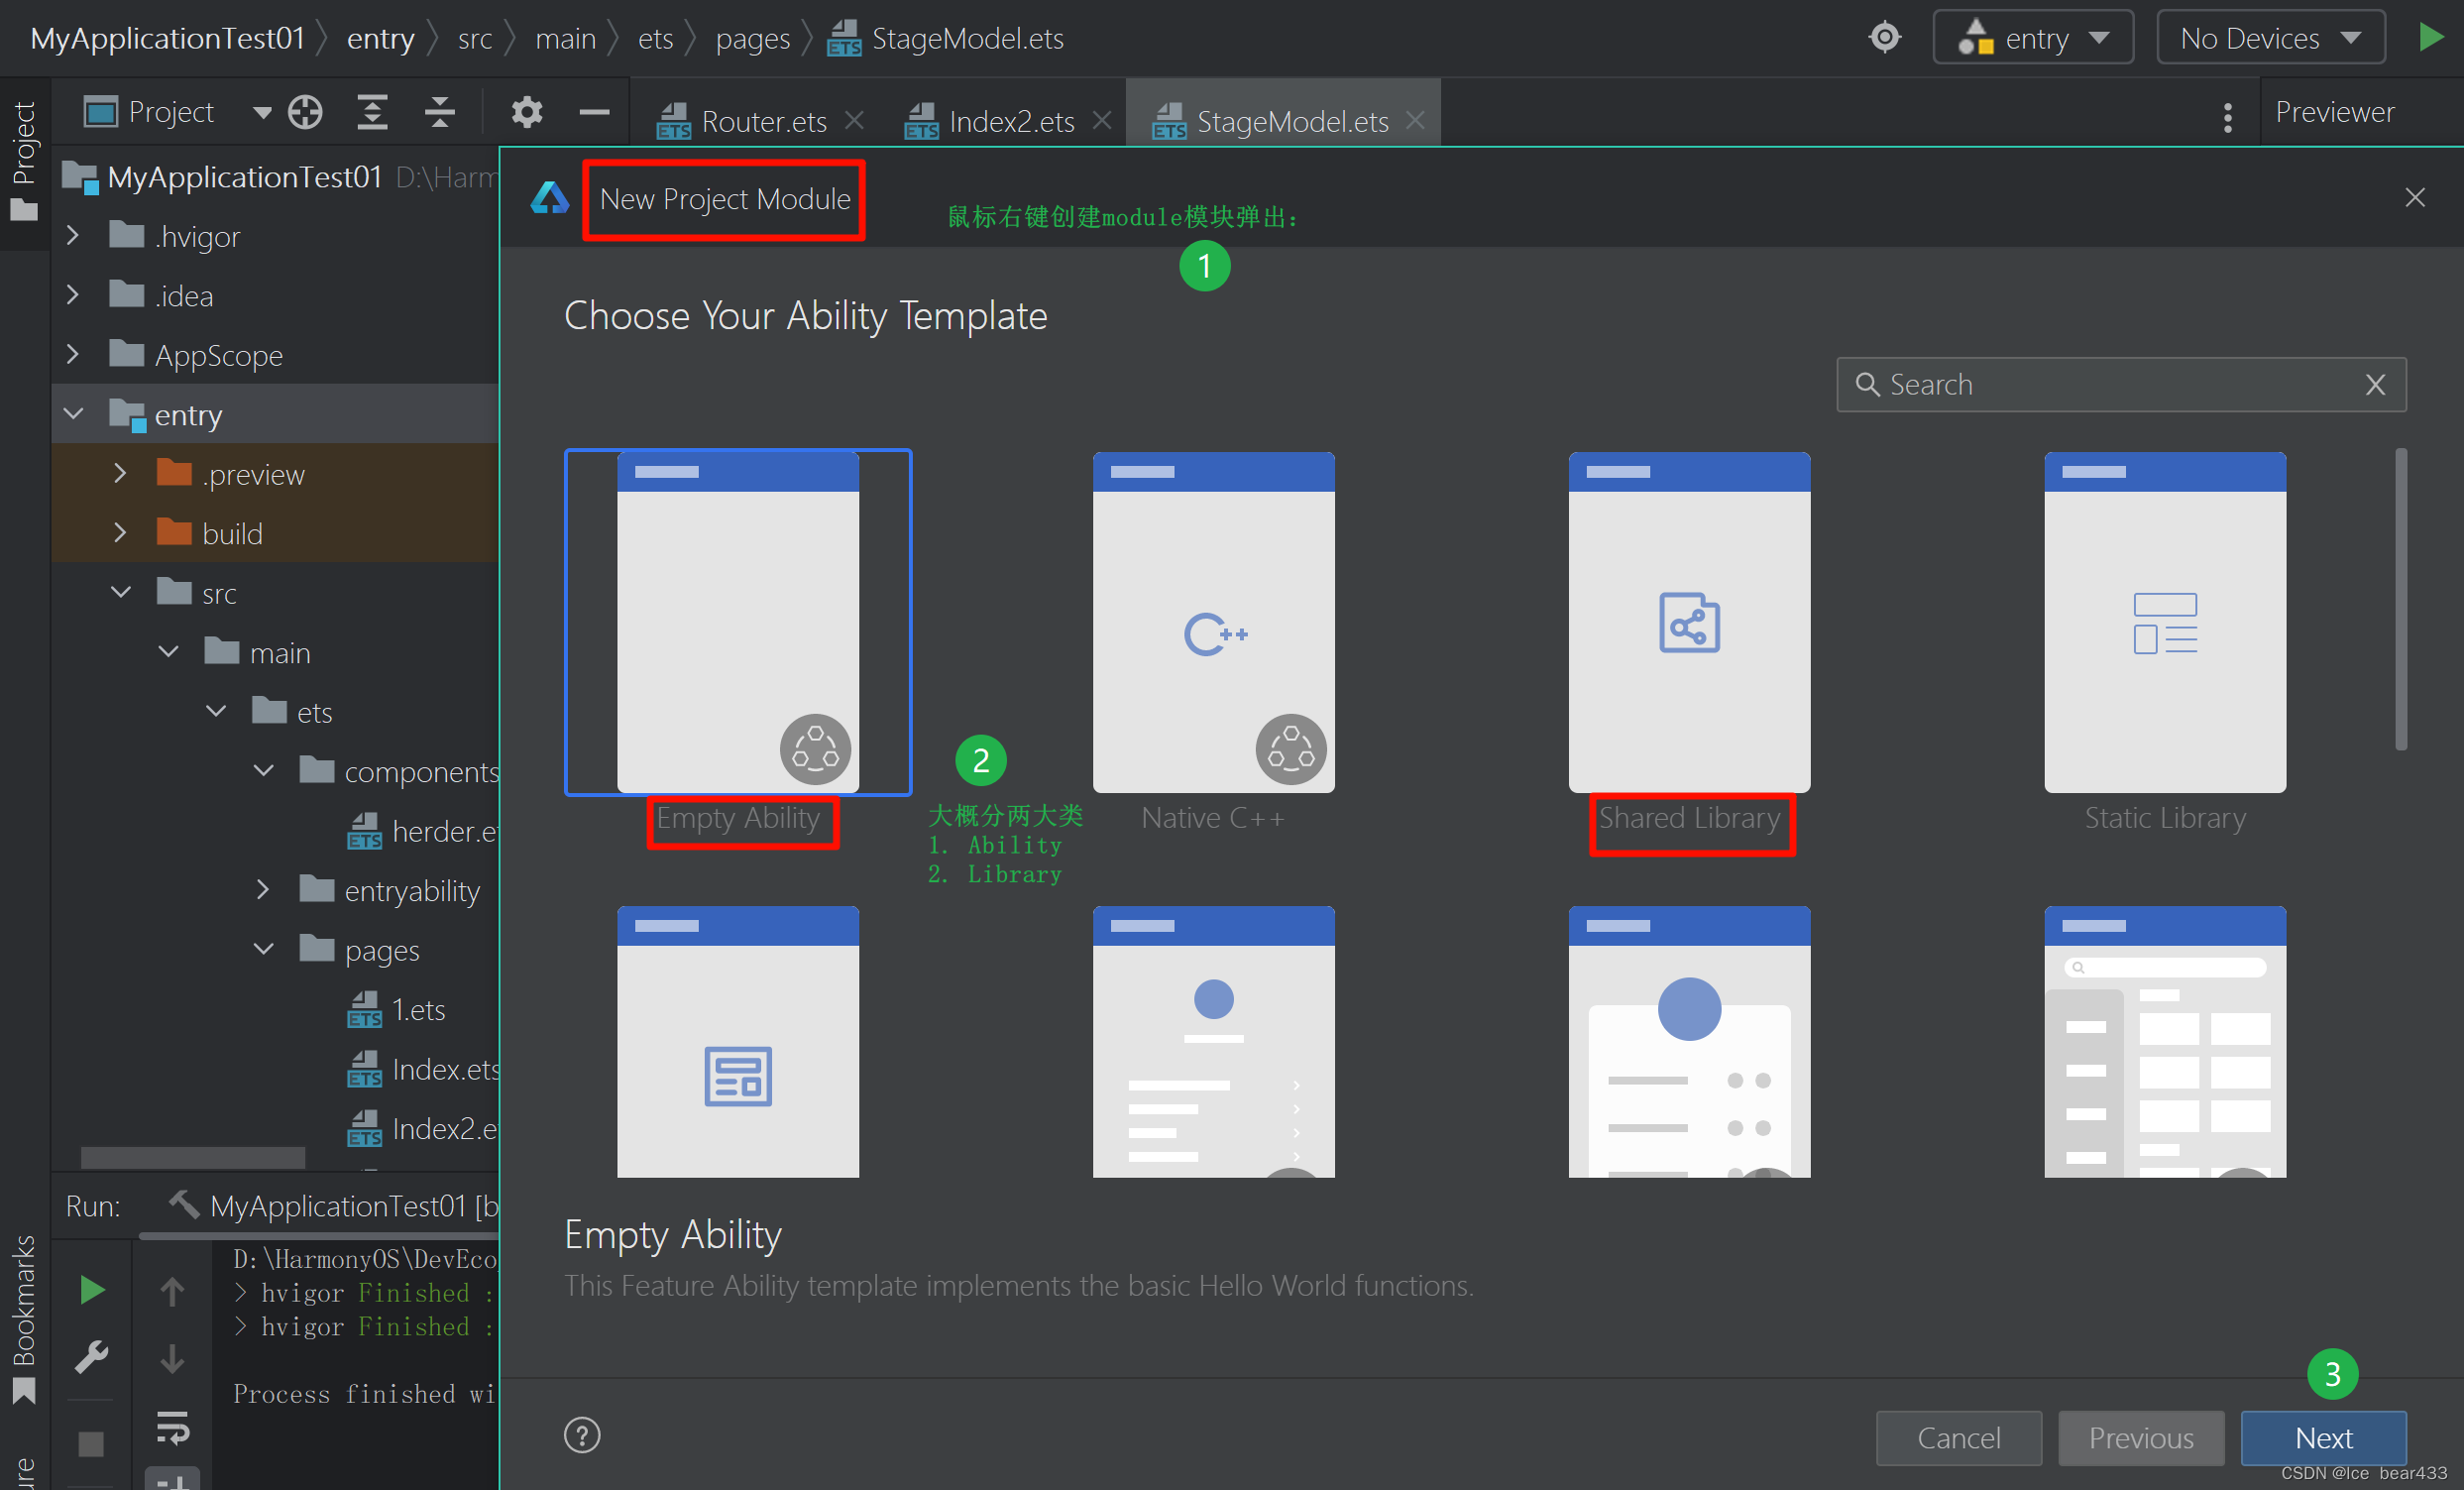Open the No Devices dropdown
This screenshot has height=1490, width=2464.
2270,38
